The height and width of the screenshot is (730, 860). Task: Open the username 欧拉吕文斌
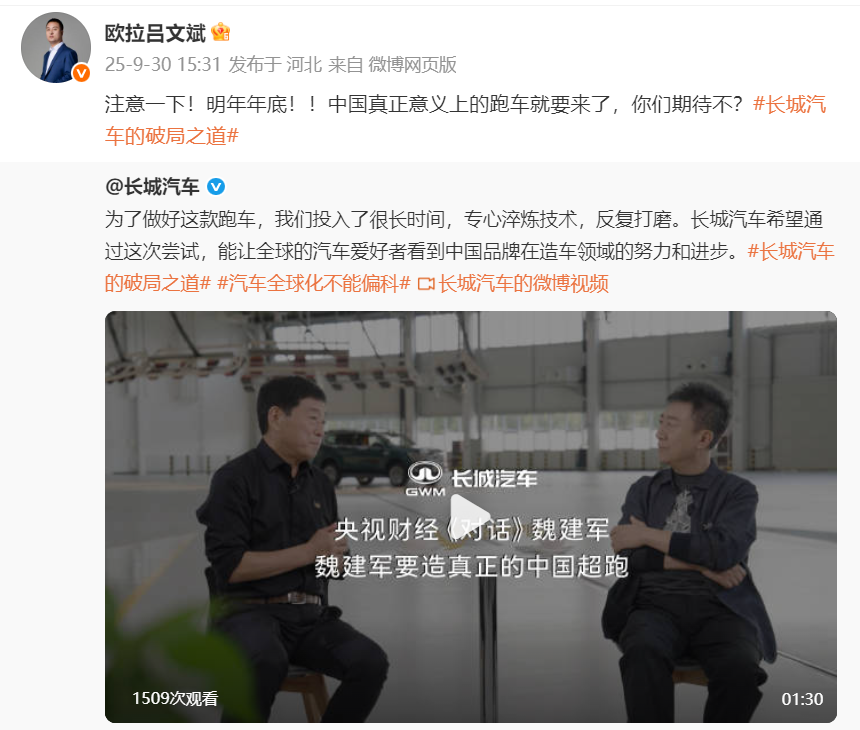pos(155,33)
